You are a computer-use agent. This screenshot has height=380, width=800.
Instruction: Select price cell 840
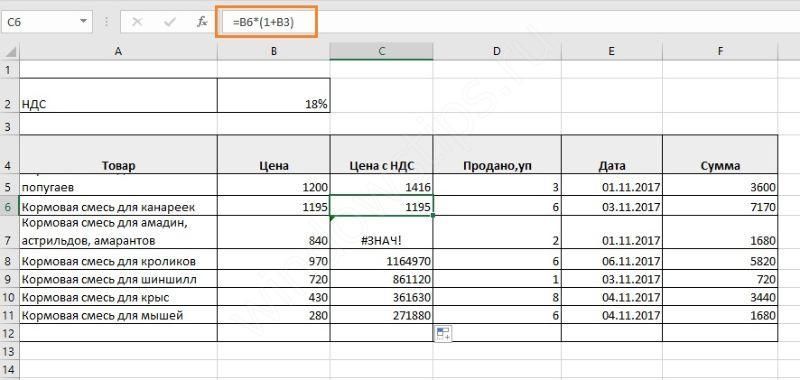[x=274, y=233]
